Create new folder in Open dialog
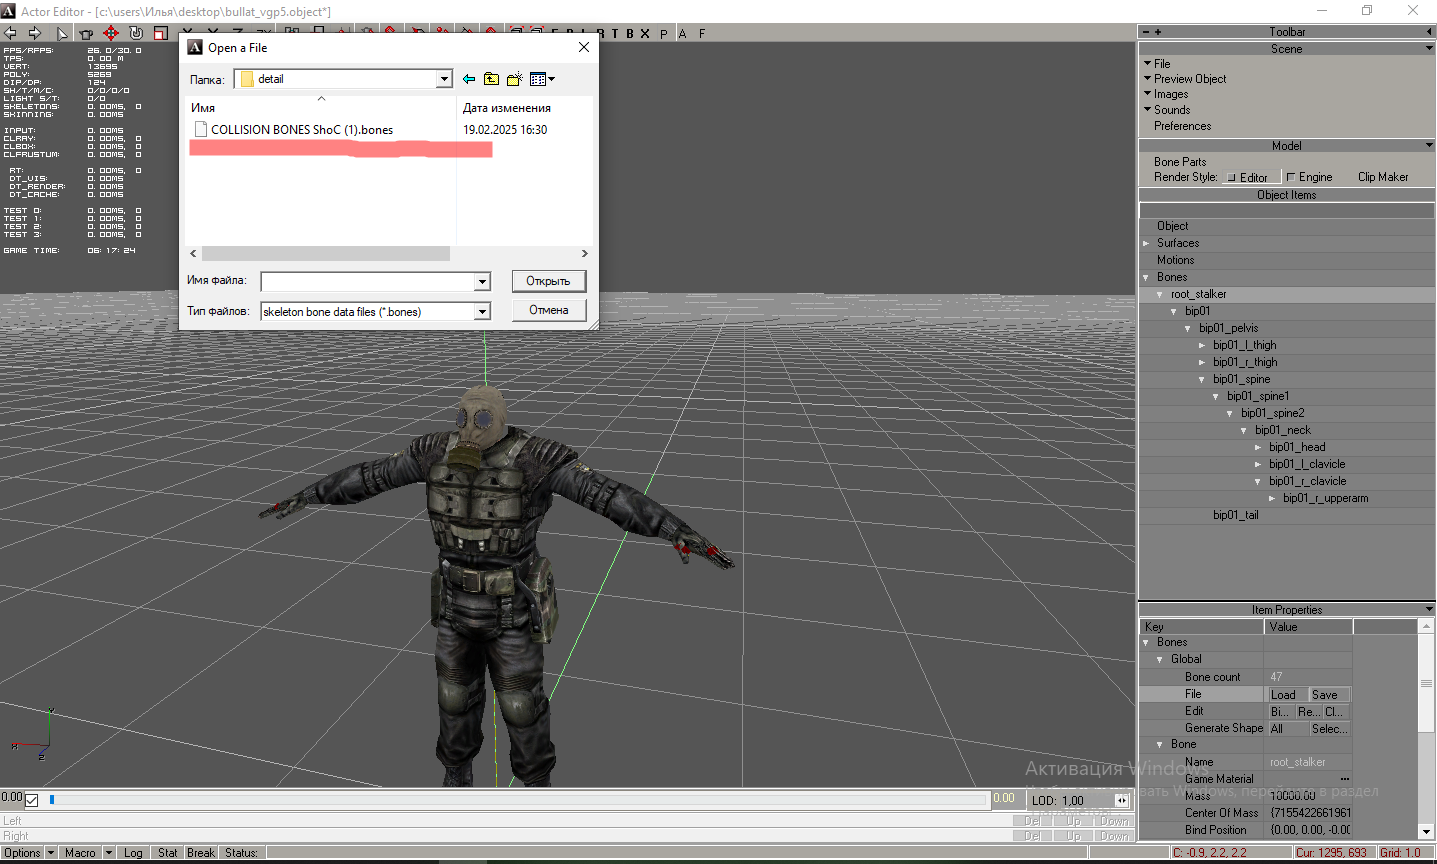 click(515, 79)
